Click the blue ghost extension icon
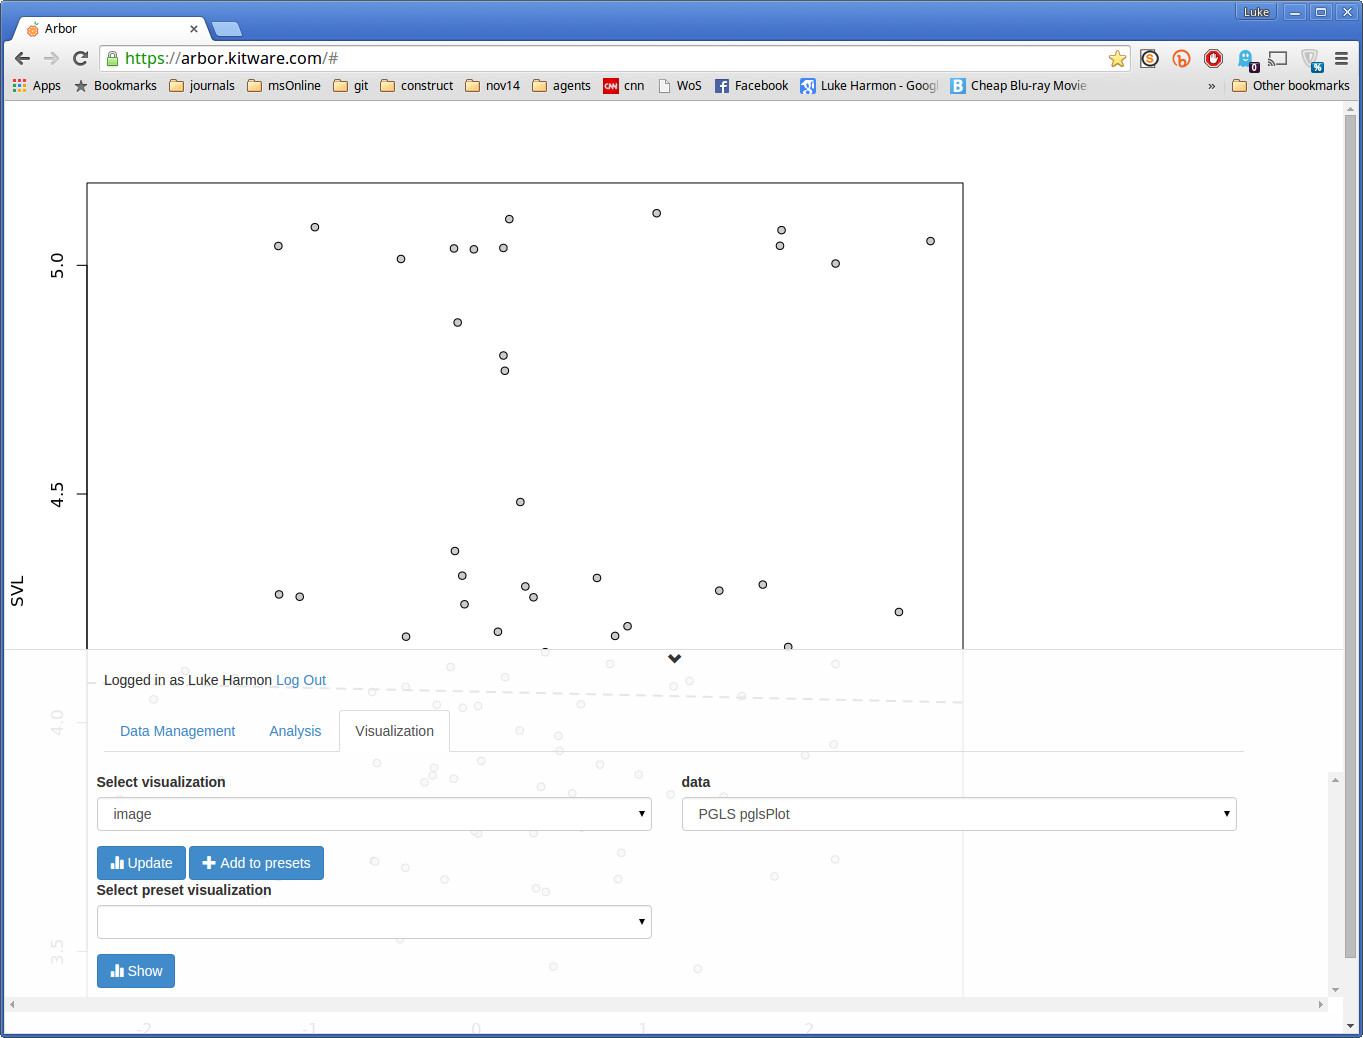This screenshot has width=1363, height=1038. [x=1246, y=60]
